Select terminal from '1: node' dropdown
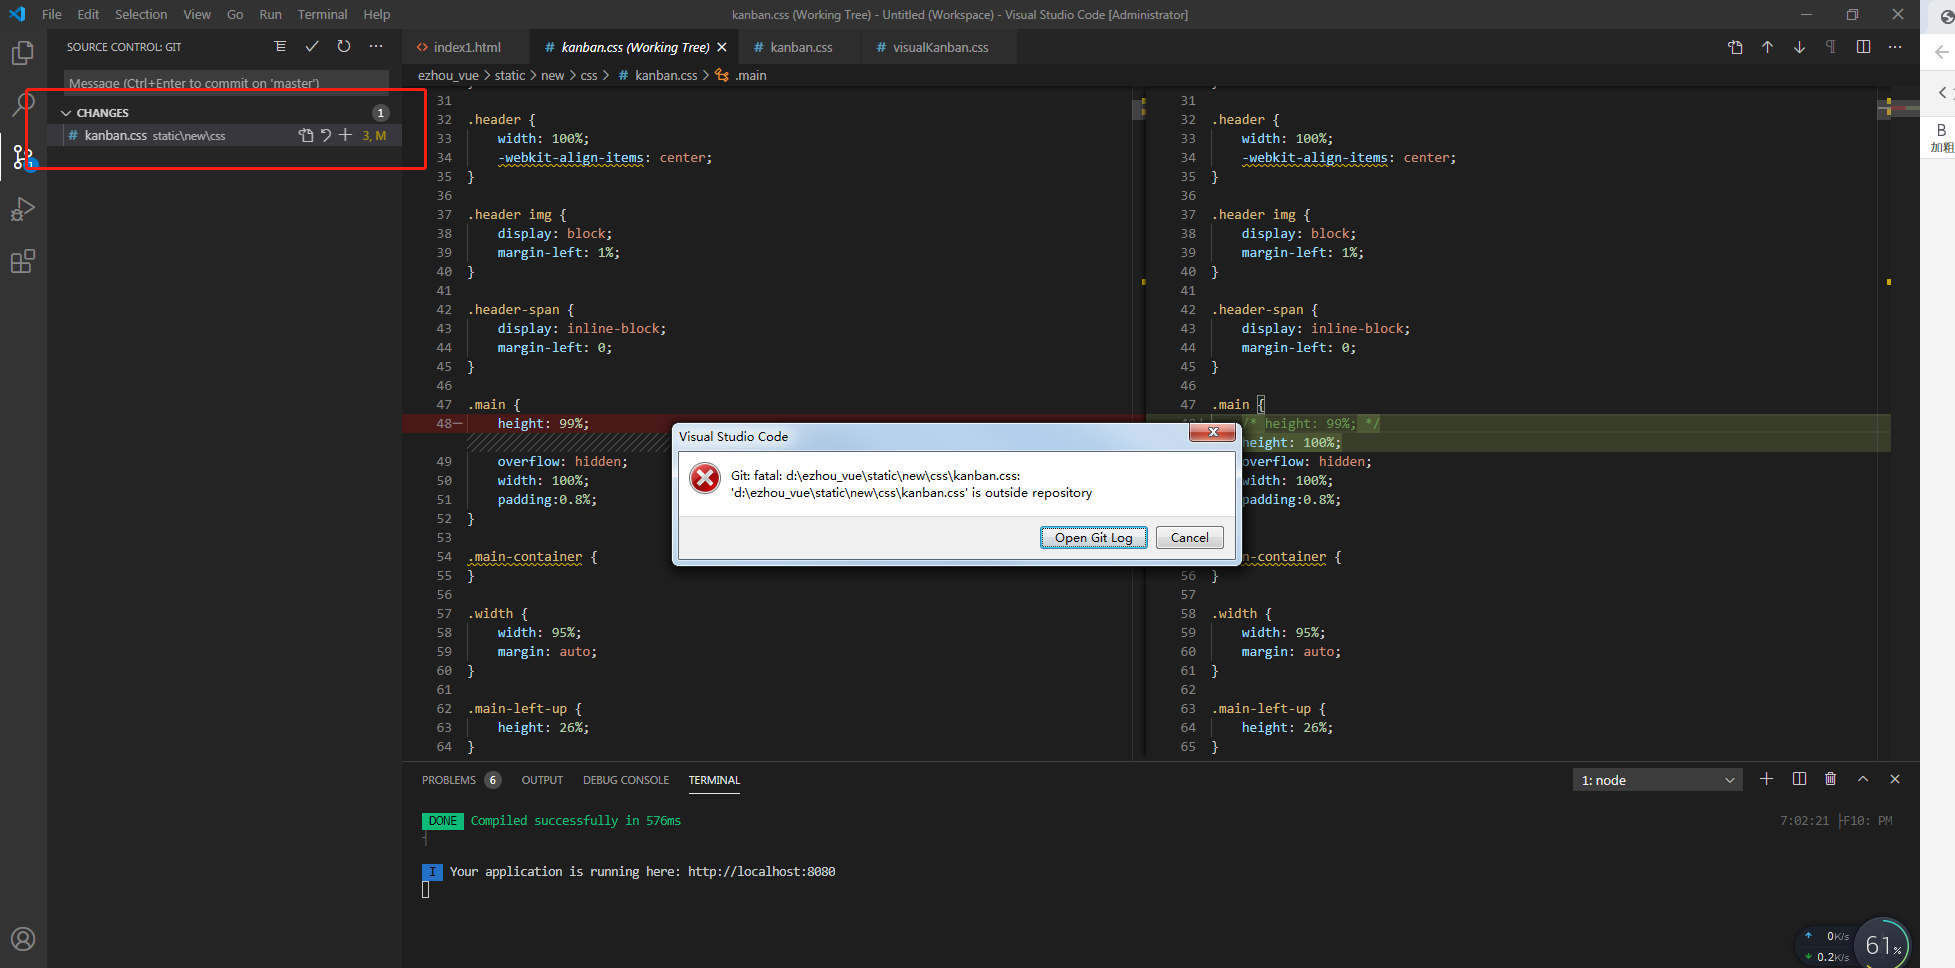Image resolution: width=1955 pixels, height=968 pixels. (x=1657, y=780)
